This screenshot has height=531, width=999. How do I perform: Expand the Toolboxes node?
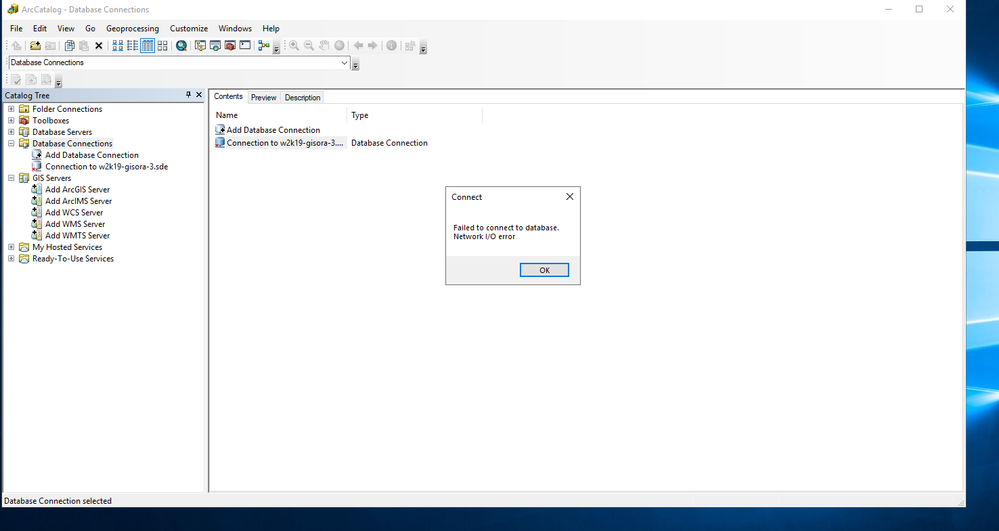pyautogui.click(x=11, y=120)
